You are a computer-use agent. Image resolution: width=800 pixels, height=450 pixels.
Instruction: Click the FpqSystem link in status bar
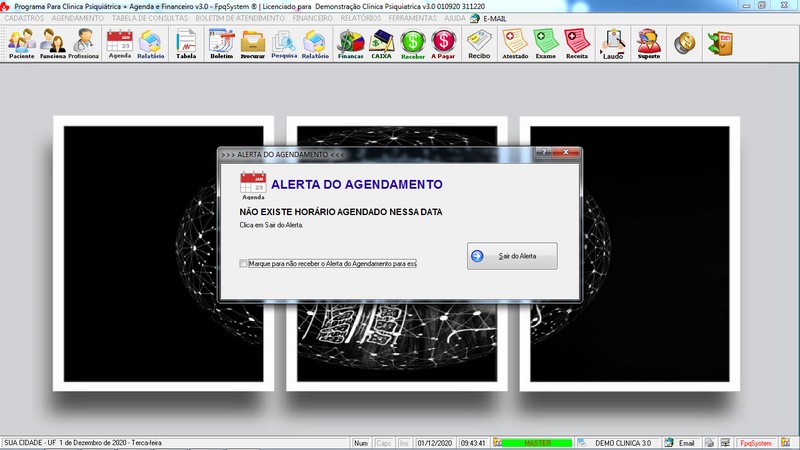pos(756,443)
